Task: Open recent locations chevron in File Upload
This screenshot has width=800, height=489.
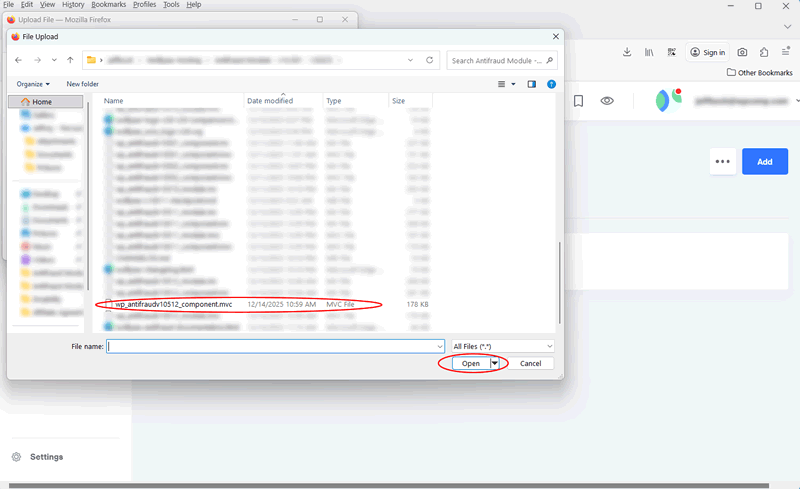Action: pyautogui.click(x=54, y=60)
